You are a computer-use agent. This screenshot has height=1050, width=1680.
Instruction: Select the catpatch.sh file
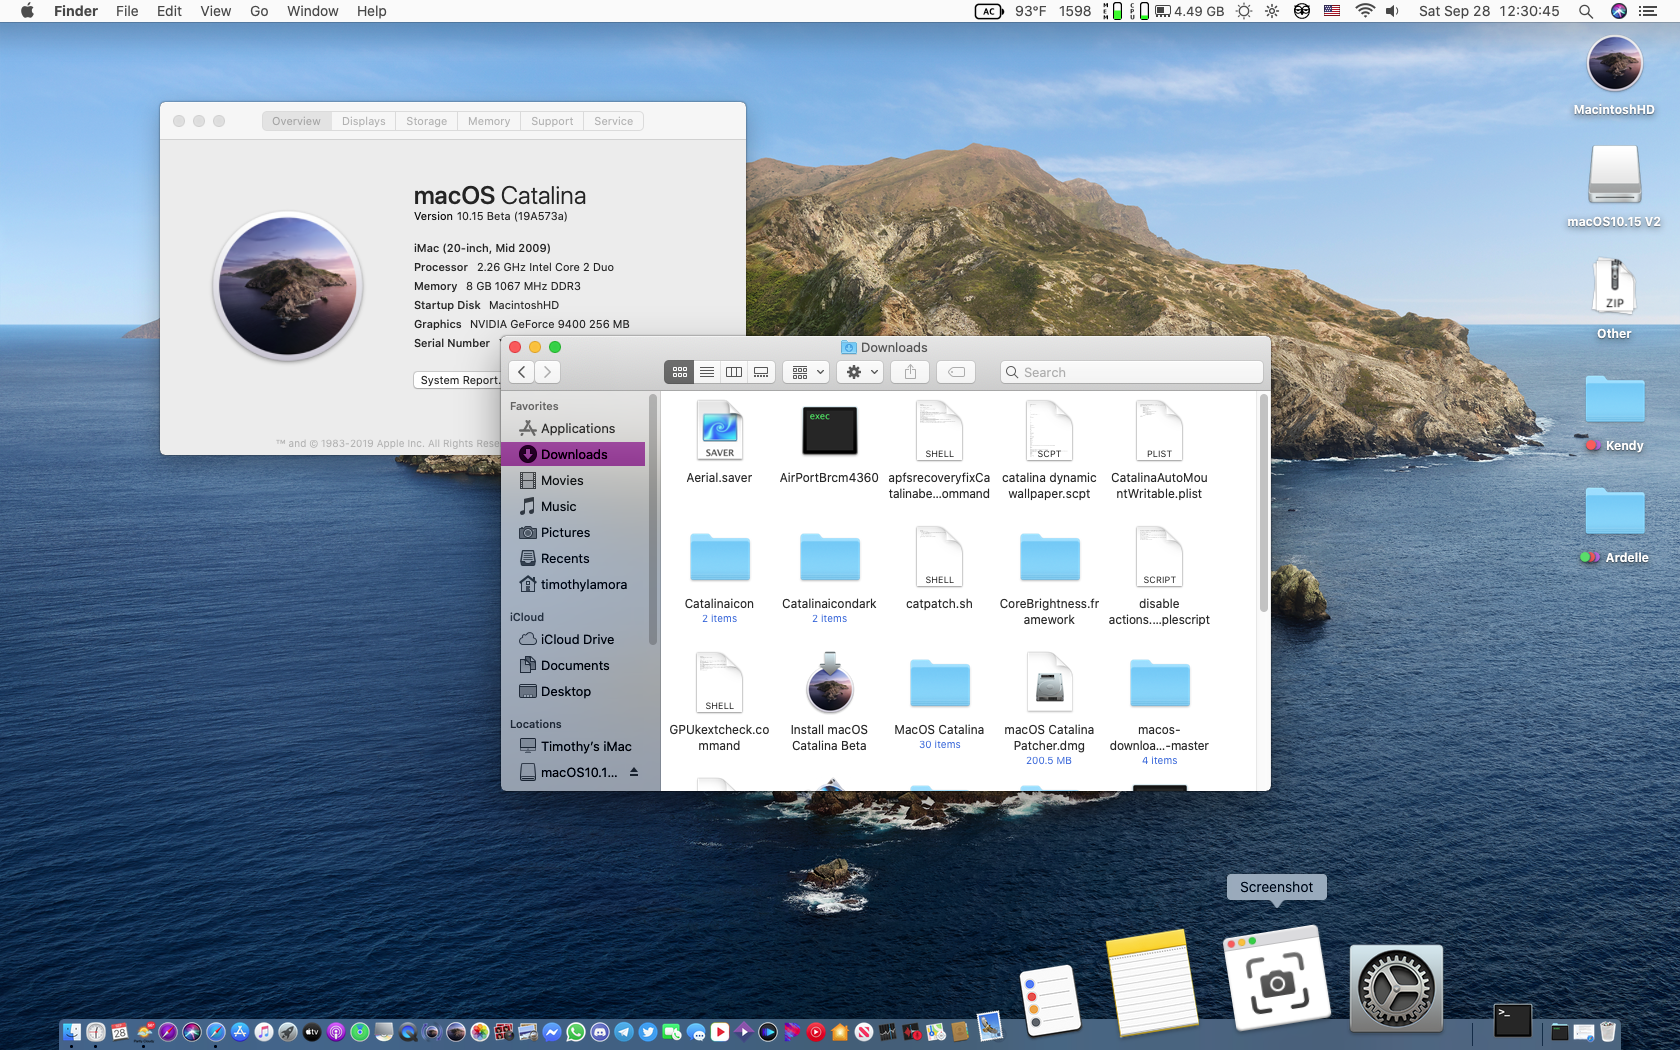(x=939, y=557)
